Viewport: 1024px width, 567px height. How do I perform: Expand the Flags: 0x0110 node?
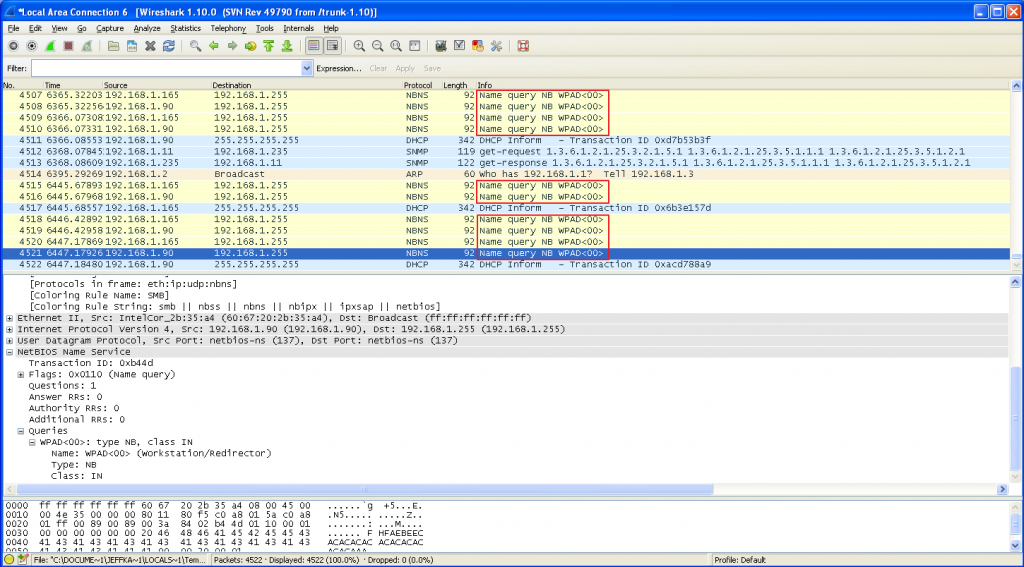coord(22,374)
